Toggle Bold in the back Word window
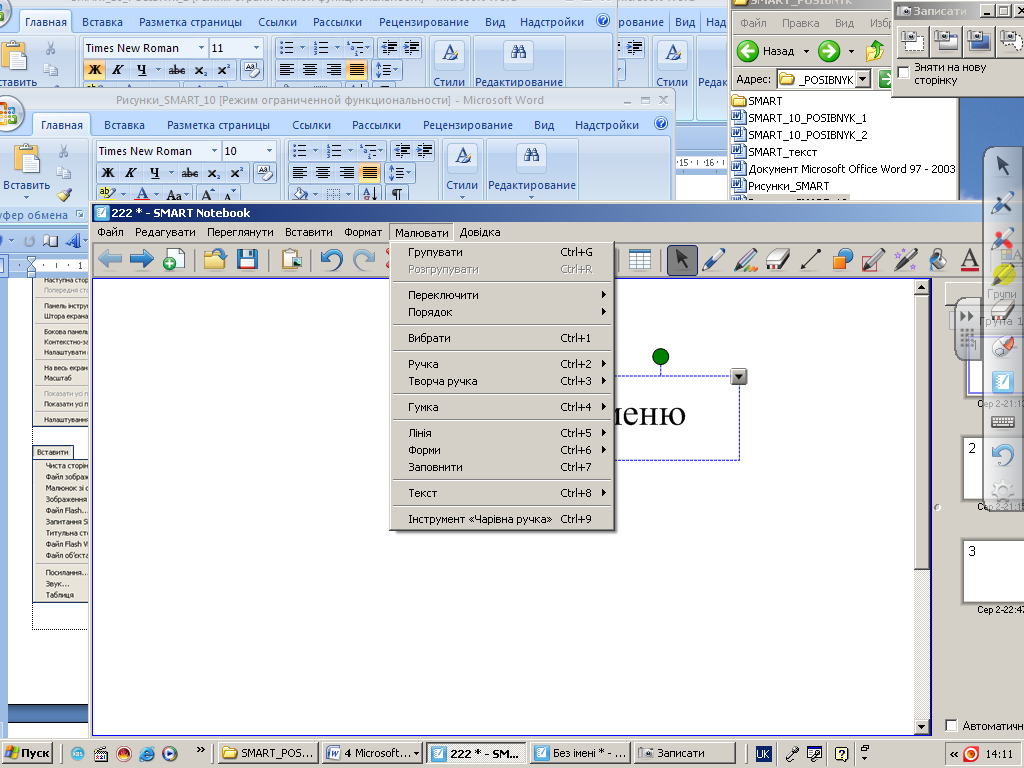 (95, 69)
